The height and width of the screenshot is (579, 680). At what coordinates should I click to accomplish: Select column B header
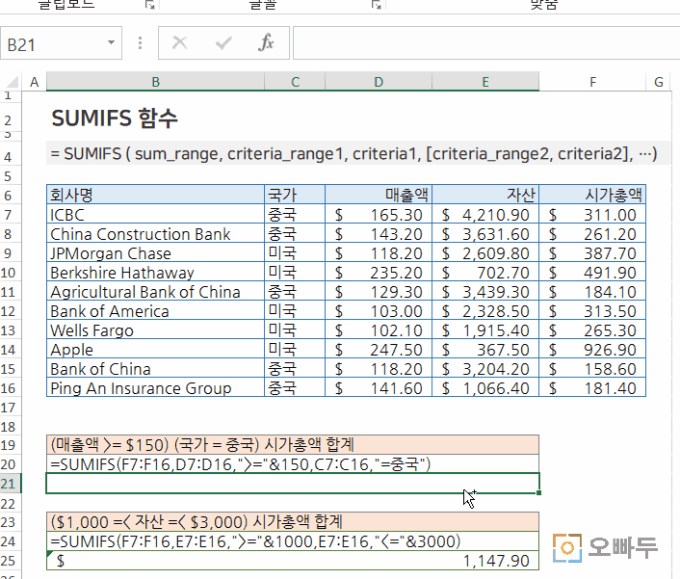click(x=155, y=82)
